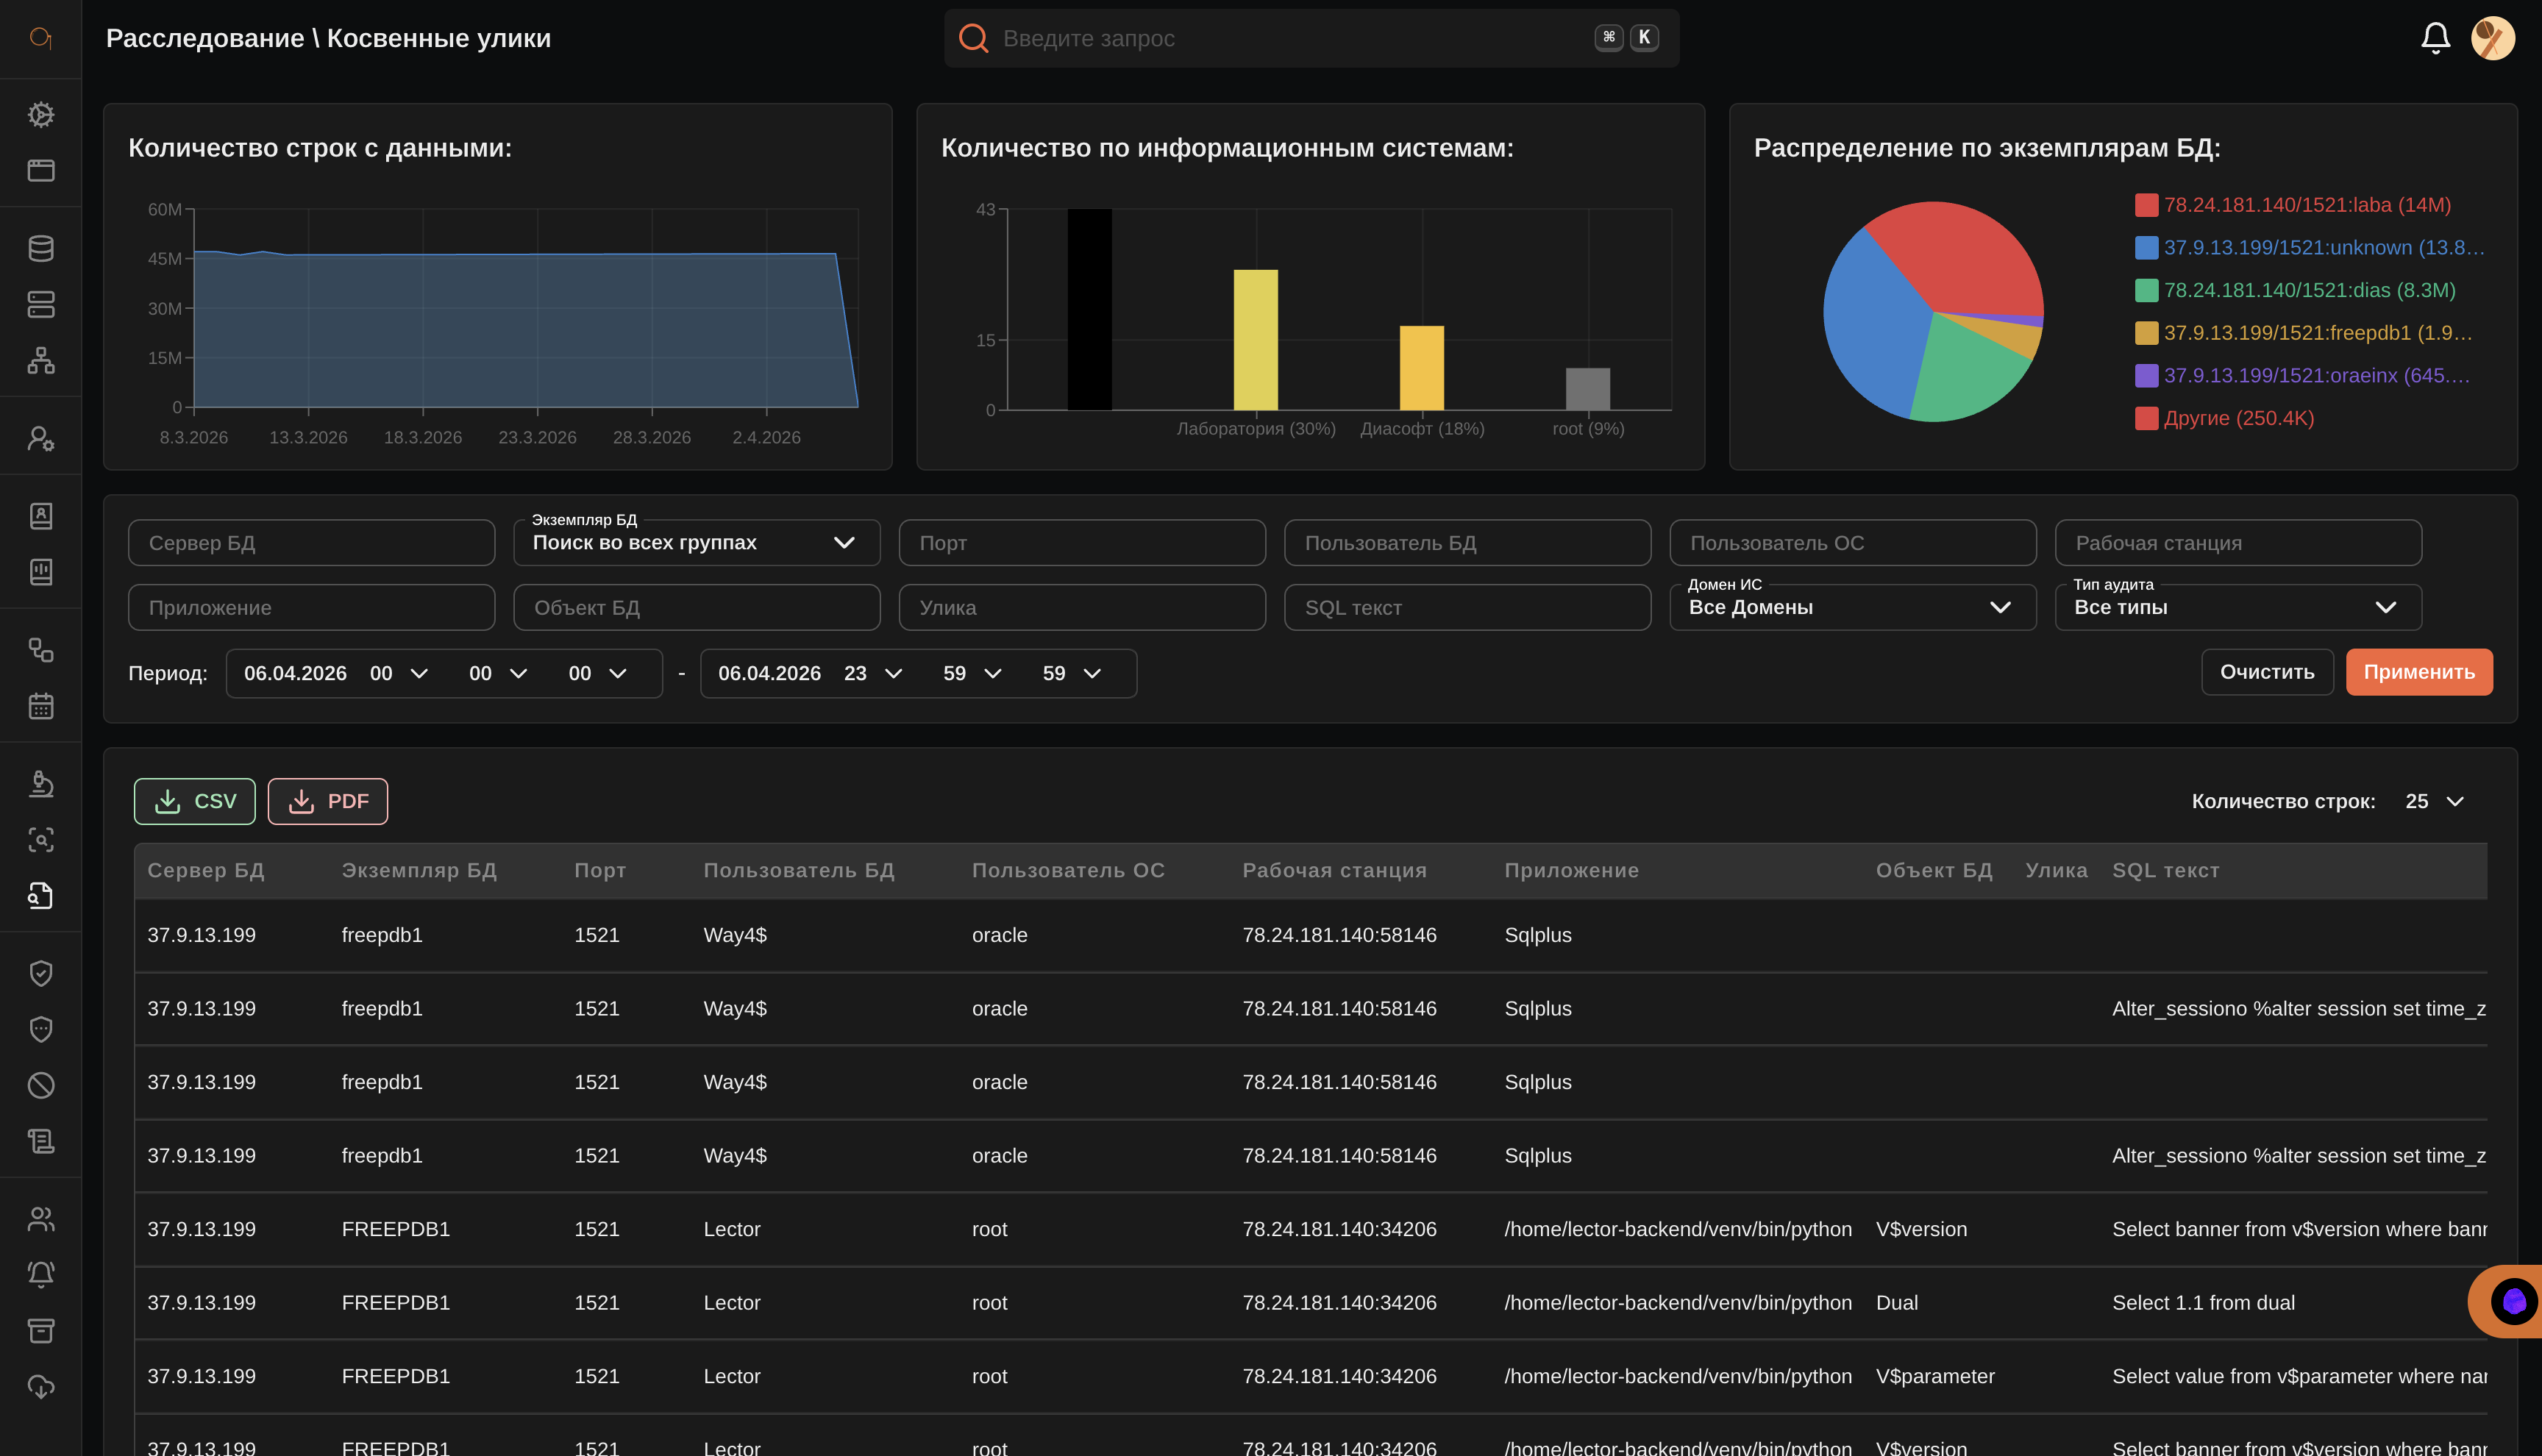Open the Домен ИС dropdown
The image size is (2542, 1456).
pos(1852,608)
